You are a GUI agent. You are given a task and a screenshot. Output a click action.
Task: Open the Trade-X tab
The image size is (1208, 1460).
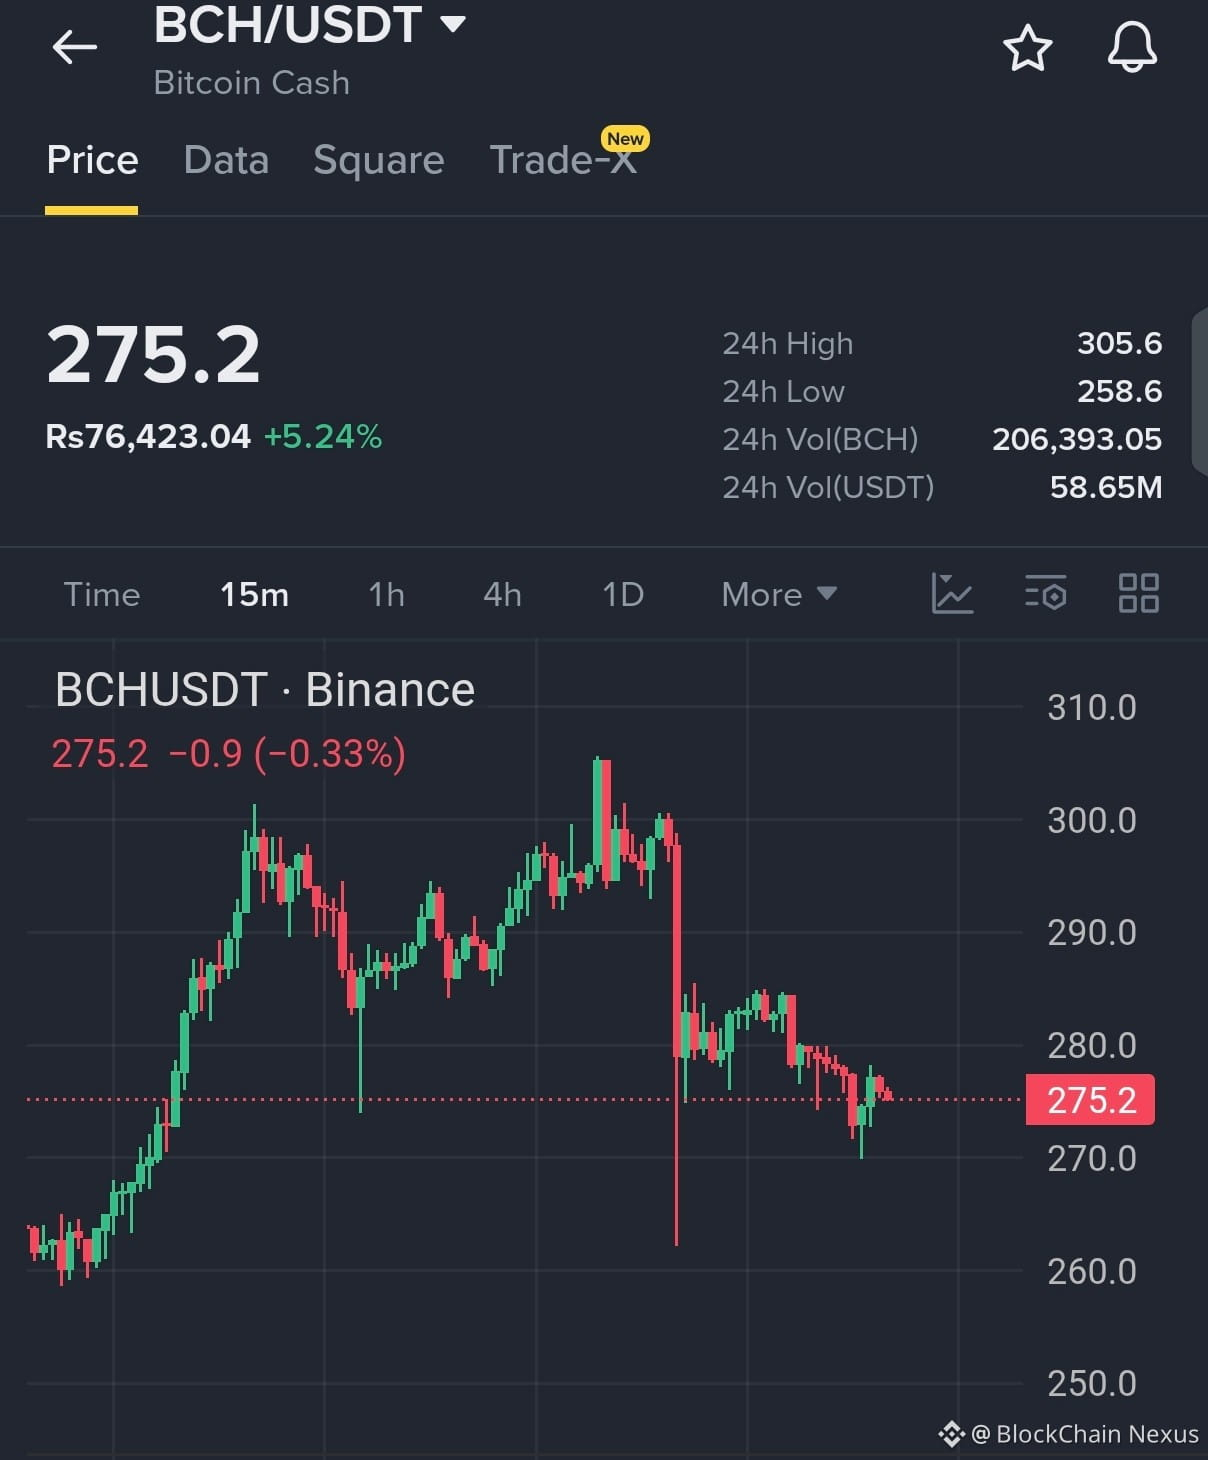563,160
